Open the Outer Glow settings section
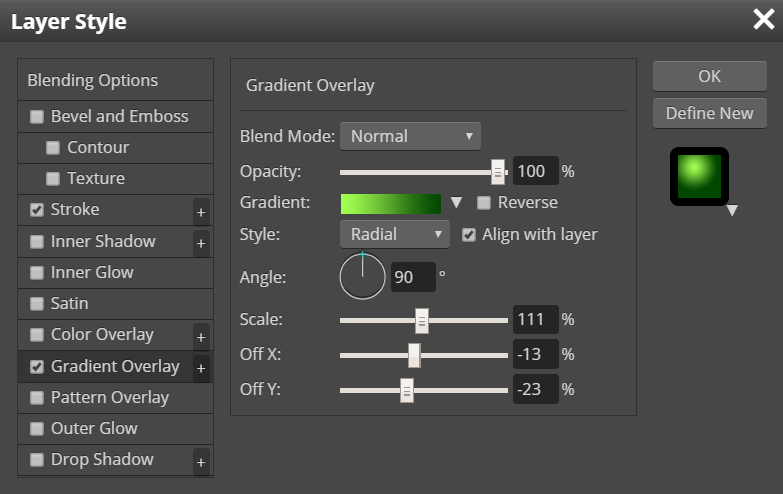This screenshot has height=494, width=783. 94,428
